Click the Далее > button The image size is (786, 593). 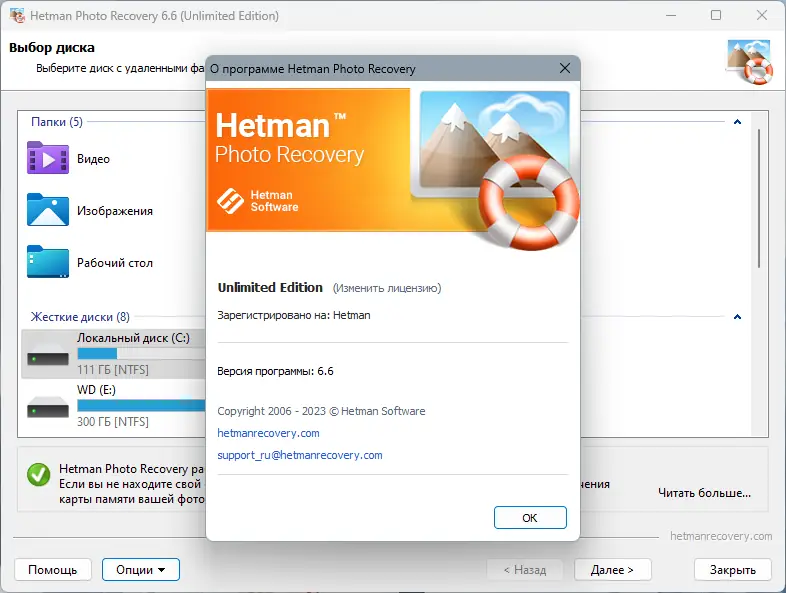(613, 569)
